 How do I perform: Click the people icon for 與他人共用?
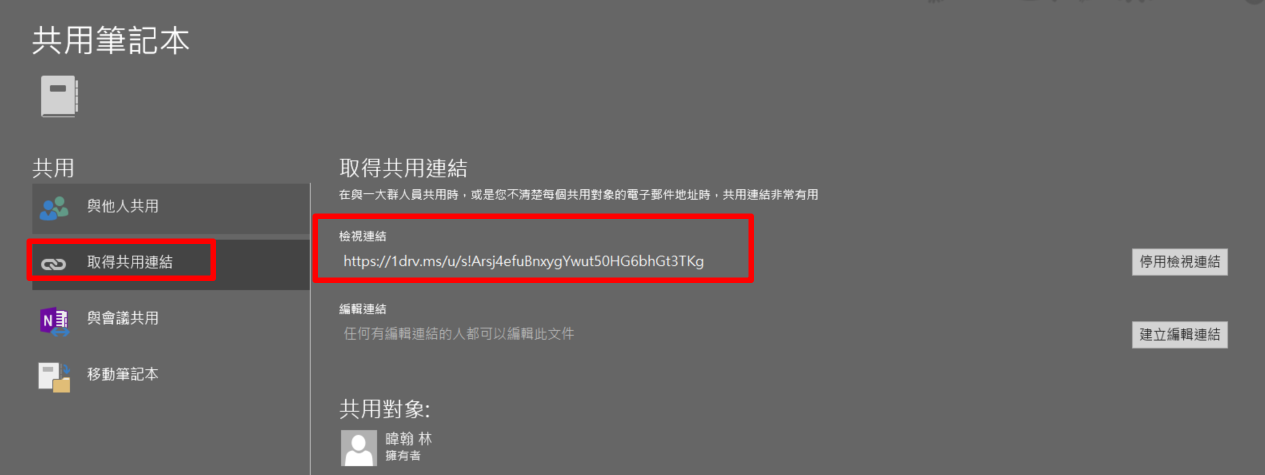point(54,207)
